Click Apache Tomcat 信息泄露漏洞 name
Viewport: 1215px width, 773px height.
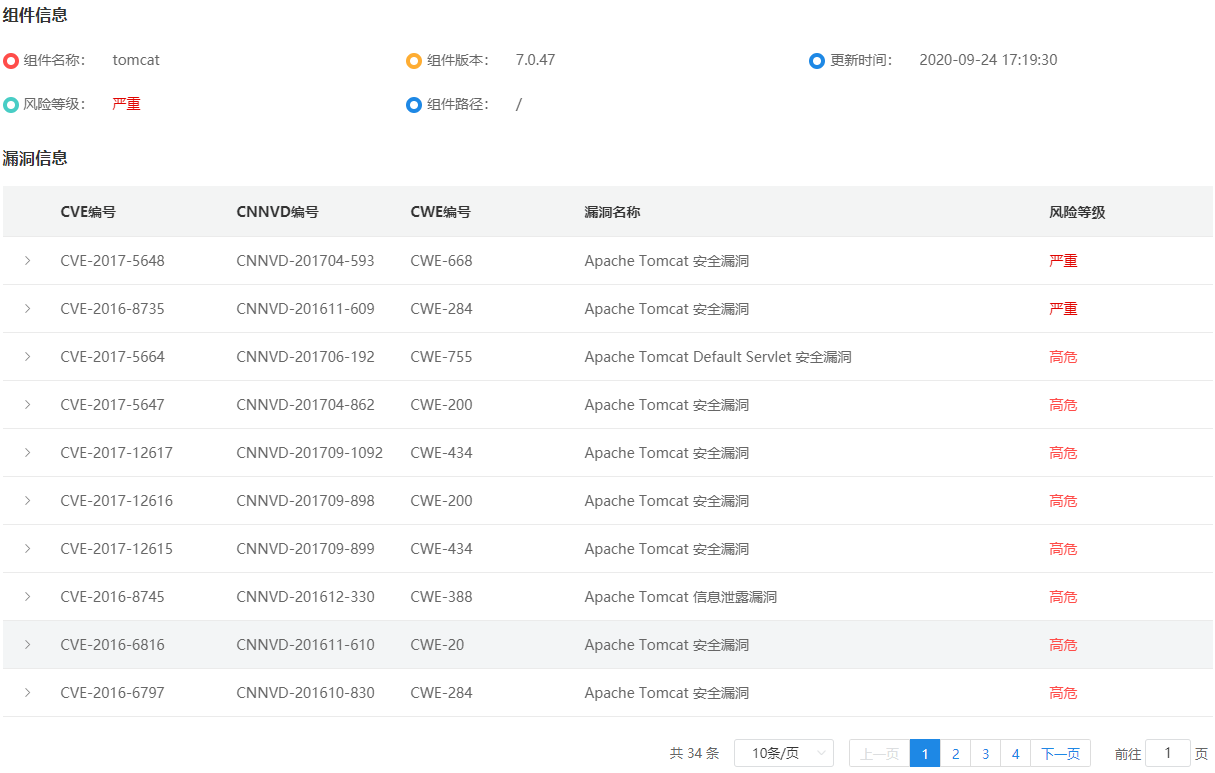680,597
